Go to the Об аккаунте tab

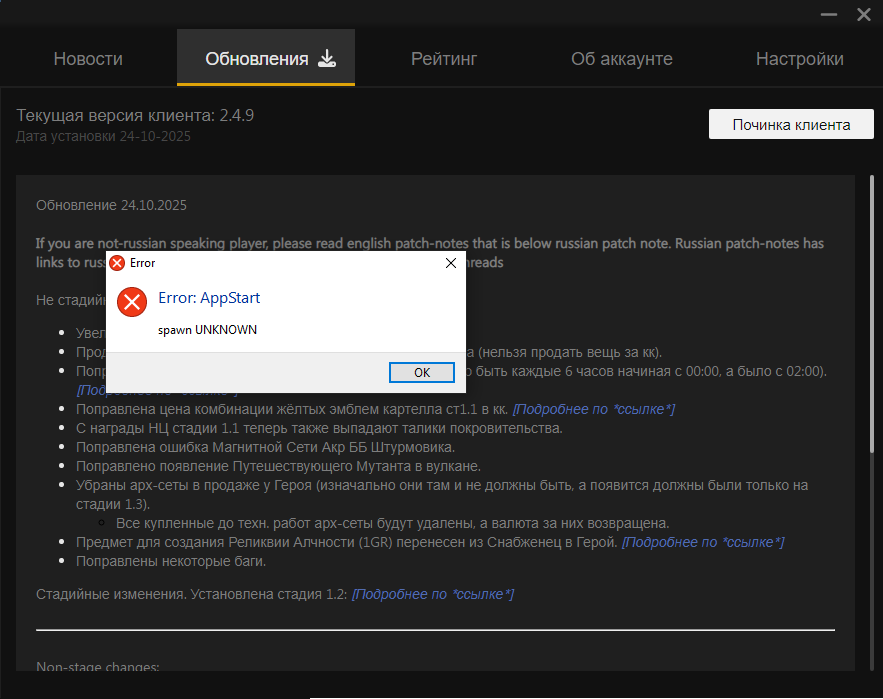621,59
